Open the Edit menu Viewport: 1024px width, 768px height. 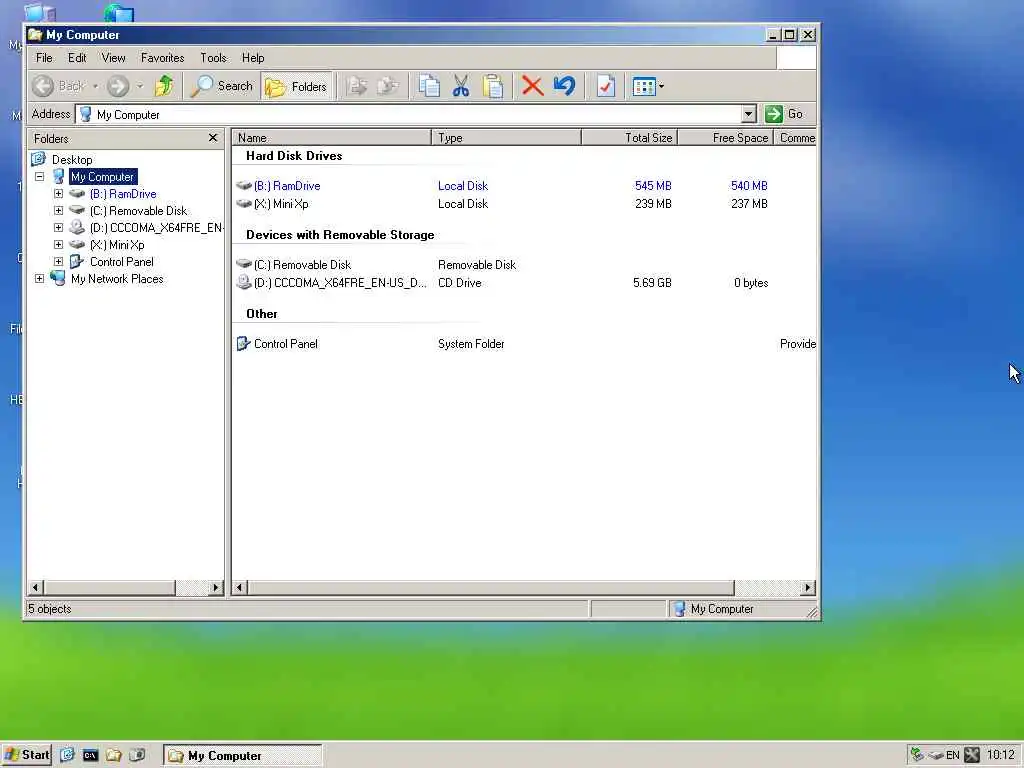[77, 58]
